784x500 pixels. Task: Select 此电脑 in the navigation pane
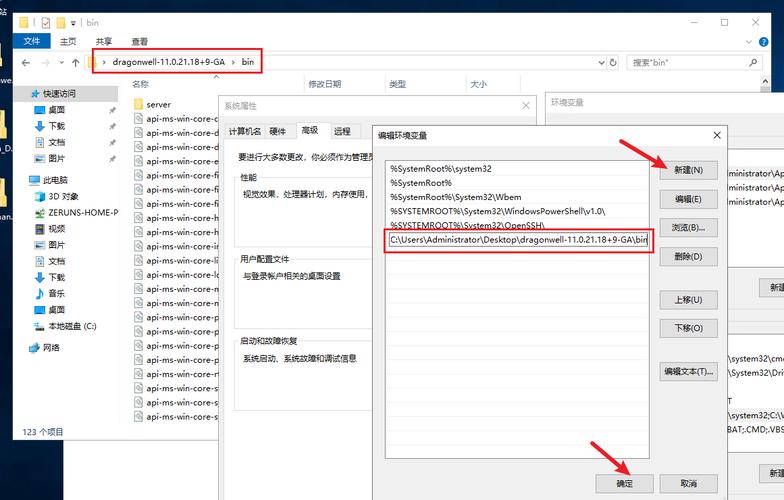pos(48,180)
